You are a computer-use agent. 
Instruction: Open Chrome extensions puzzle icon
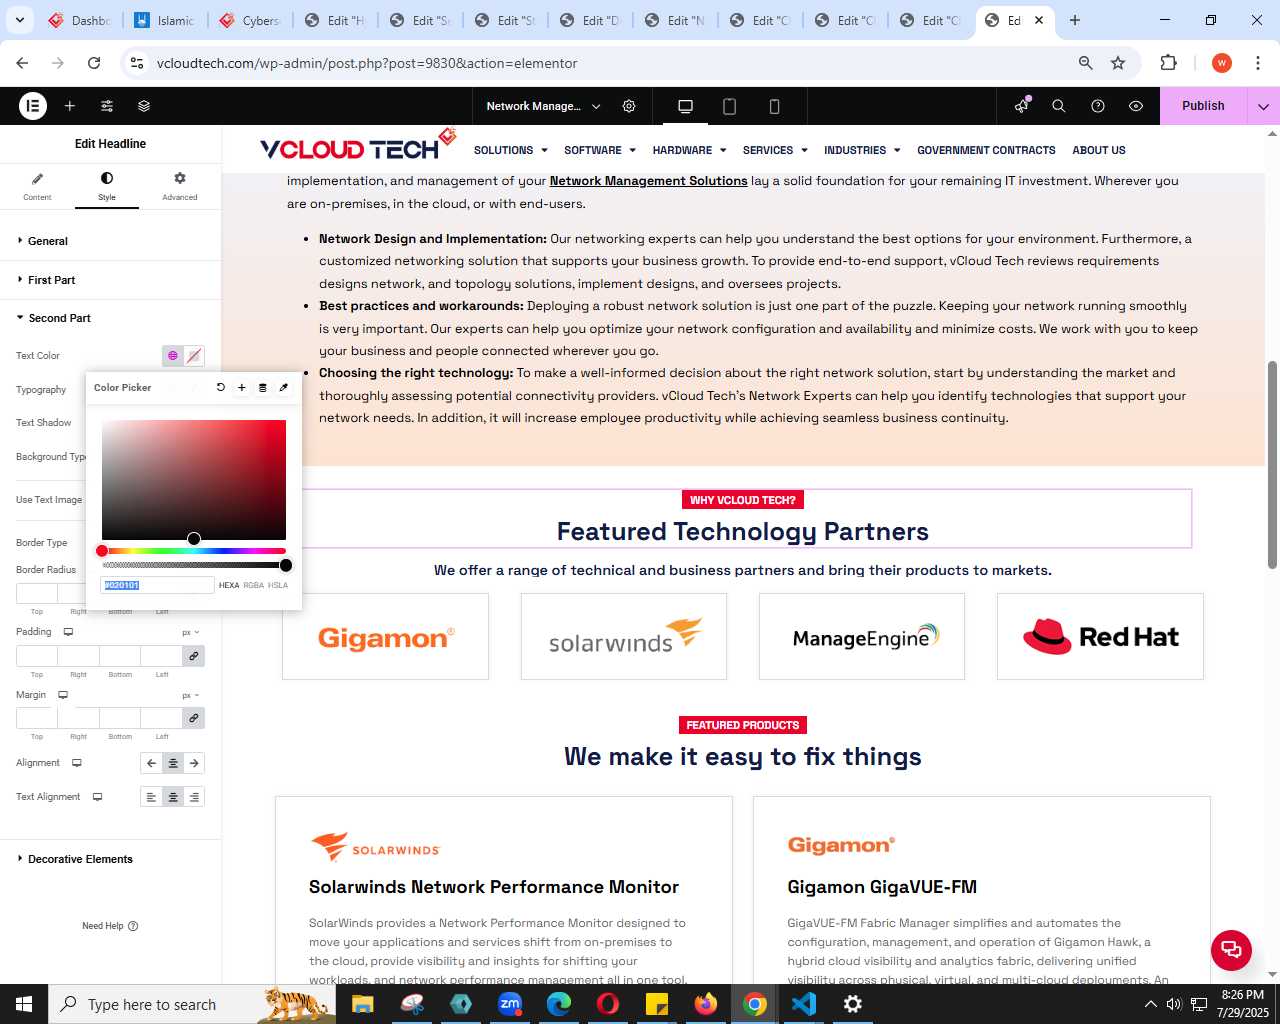(1168, 63)
